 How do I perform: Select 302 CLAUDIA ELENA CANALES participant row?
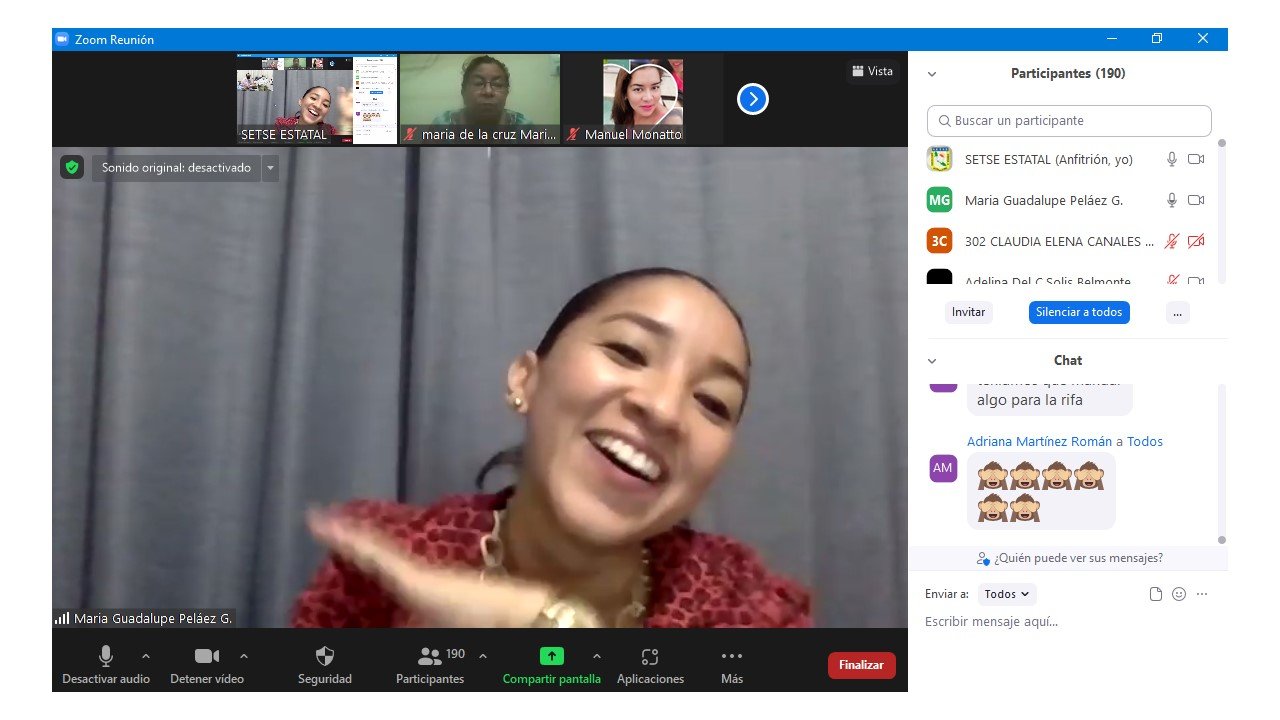click(x=1067, y=241)
